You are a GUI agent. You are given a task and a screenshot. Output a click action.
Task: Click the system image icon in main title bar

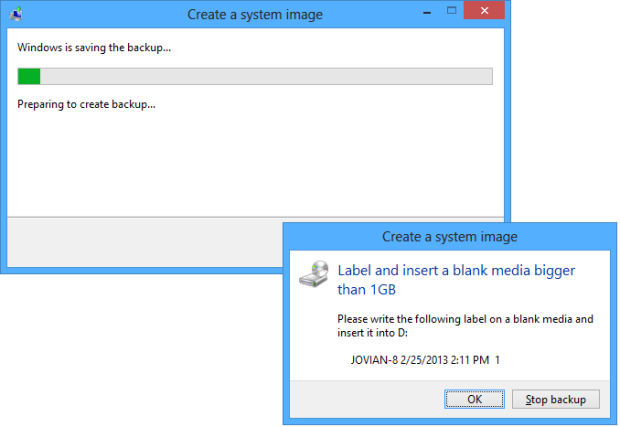point(15,15)
